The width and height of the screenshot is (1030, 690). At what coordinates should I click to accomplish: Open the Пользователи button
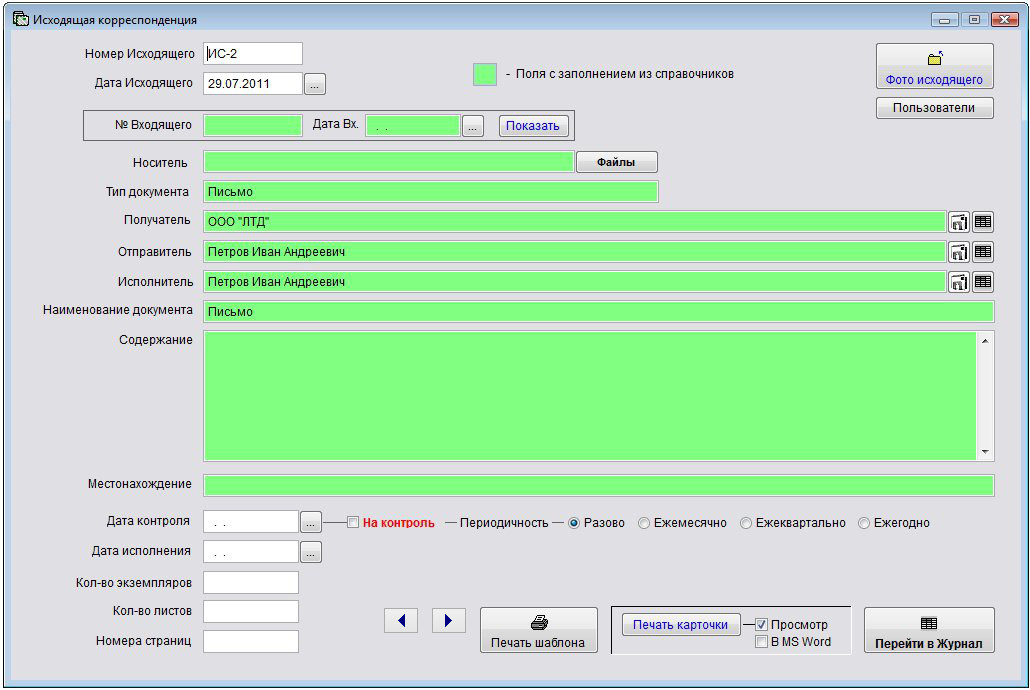(934, 108)
